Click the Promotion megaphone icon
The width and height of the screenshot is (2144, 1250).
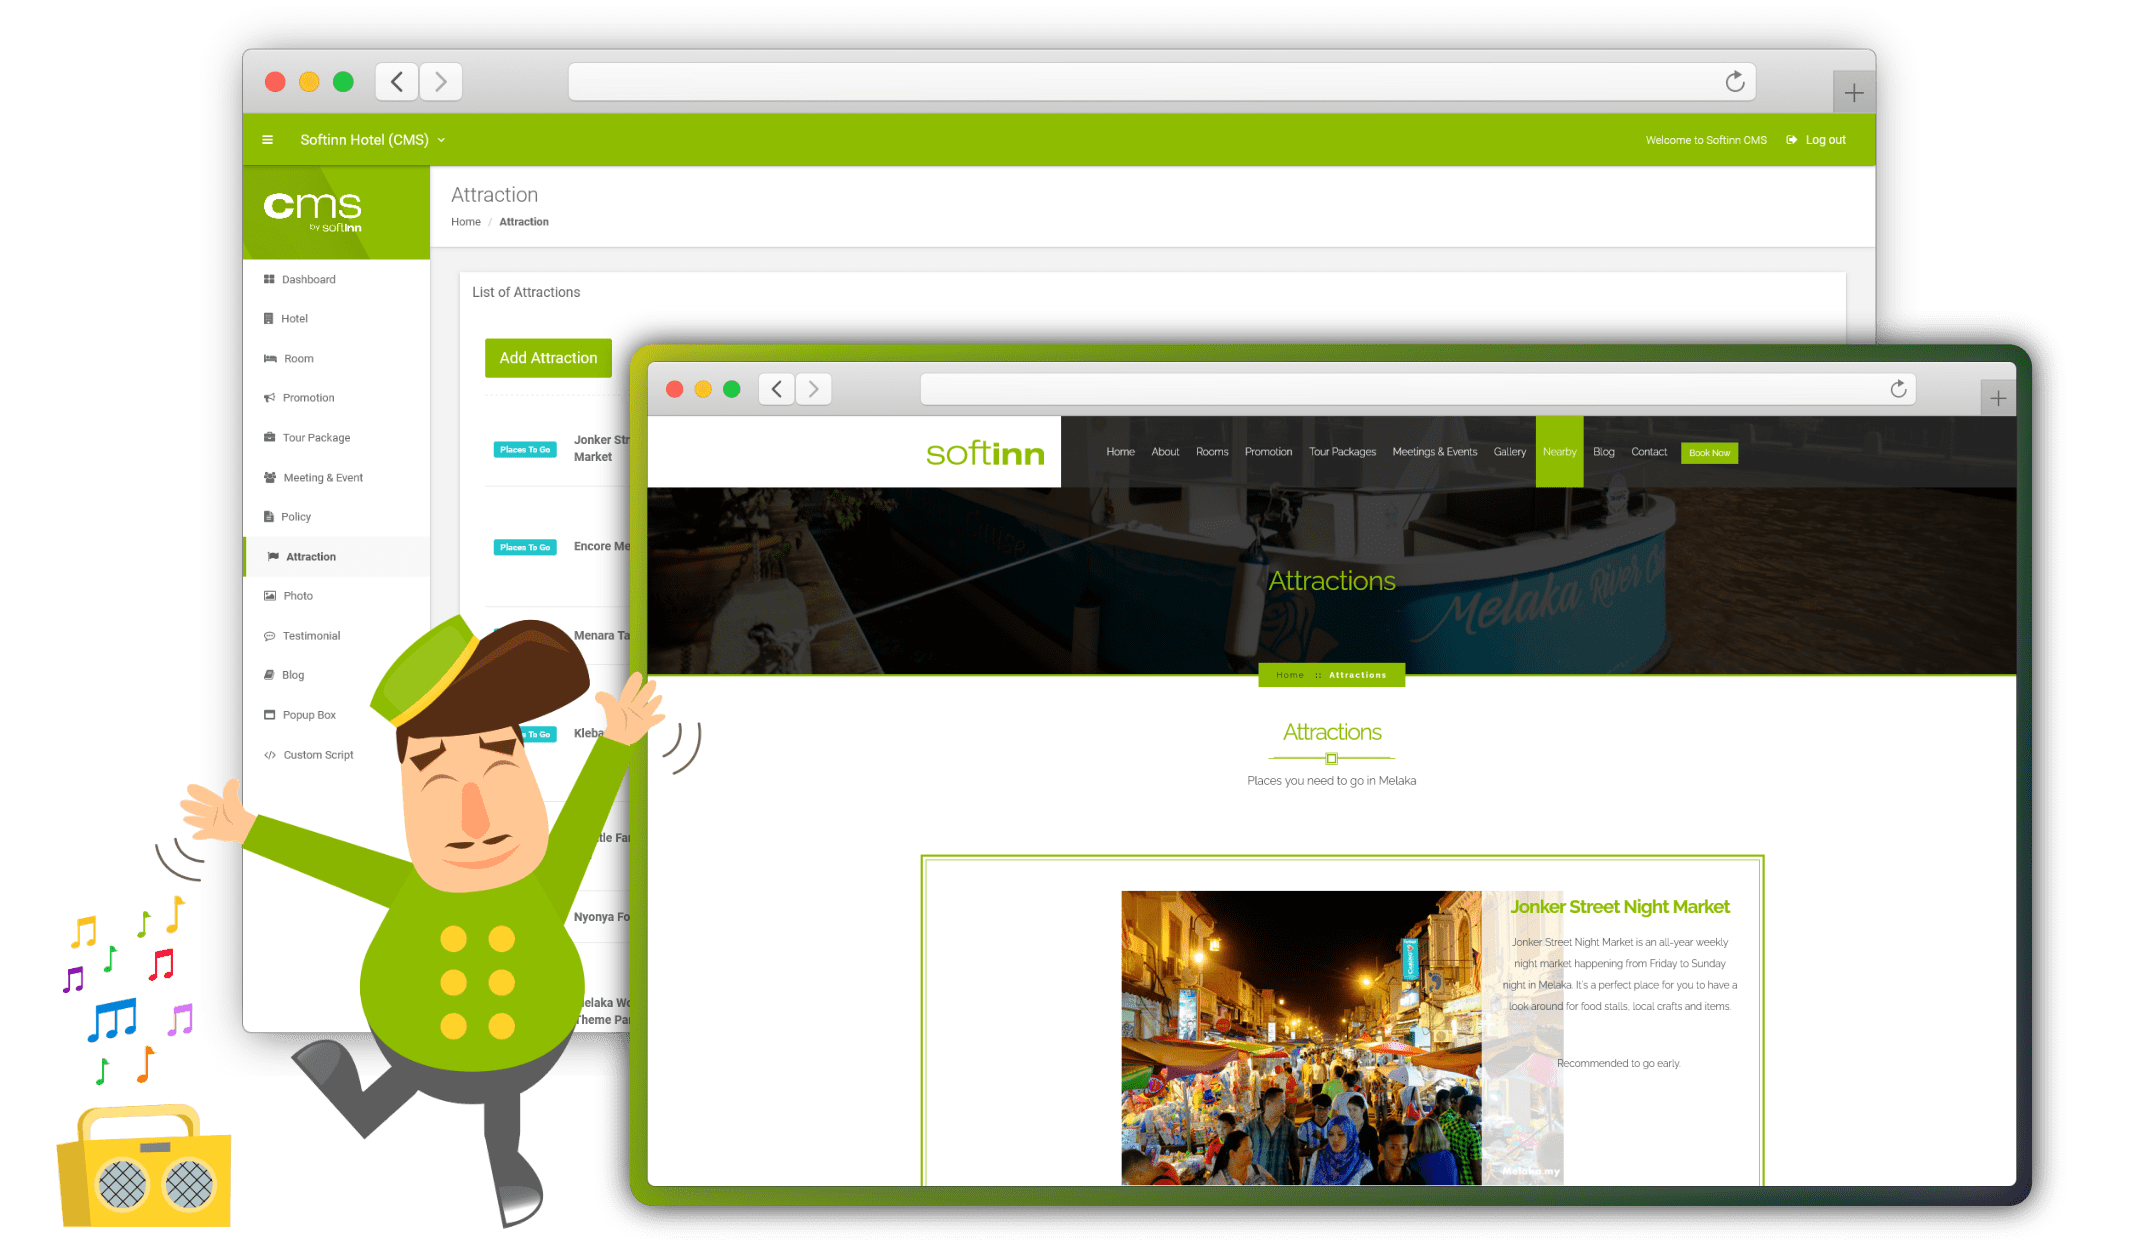coord(269,398)
